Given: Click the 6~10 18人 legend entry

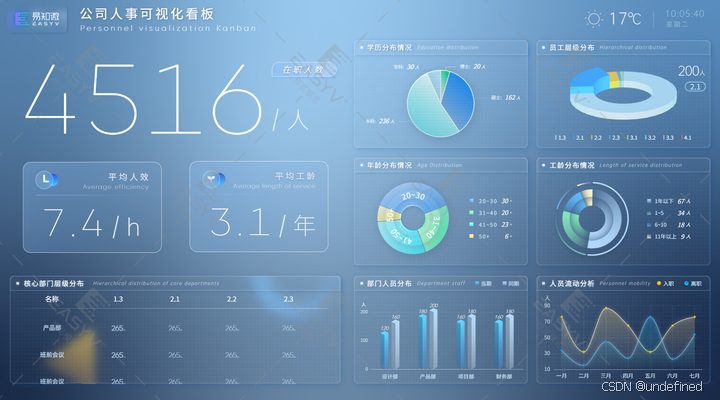Looking at the screenshot, I should (x=669, y=225).
